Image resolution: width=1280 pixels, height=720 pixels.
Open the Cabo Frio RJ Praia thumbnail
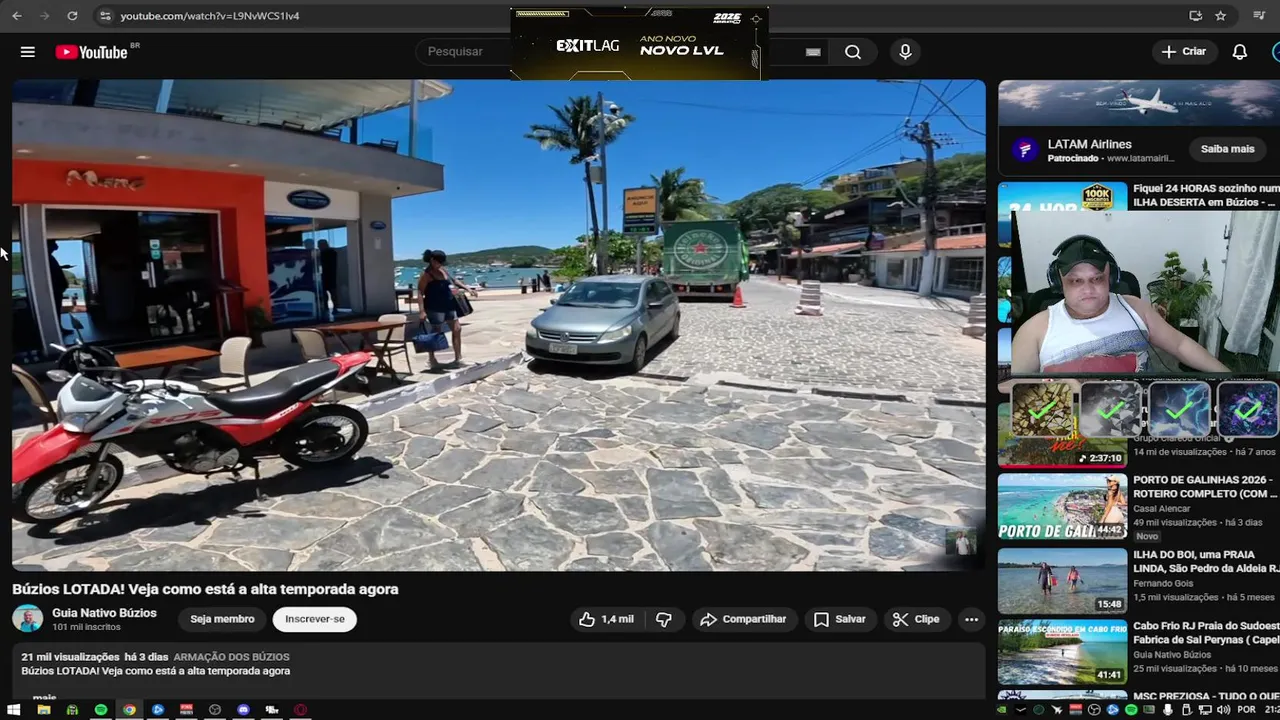click(x=1062, y=652)
